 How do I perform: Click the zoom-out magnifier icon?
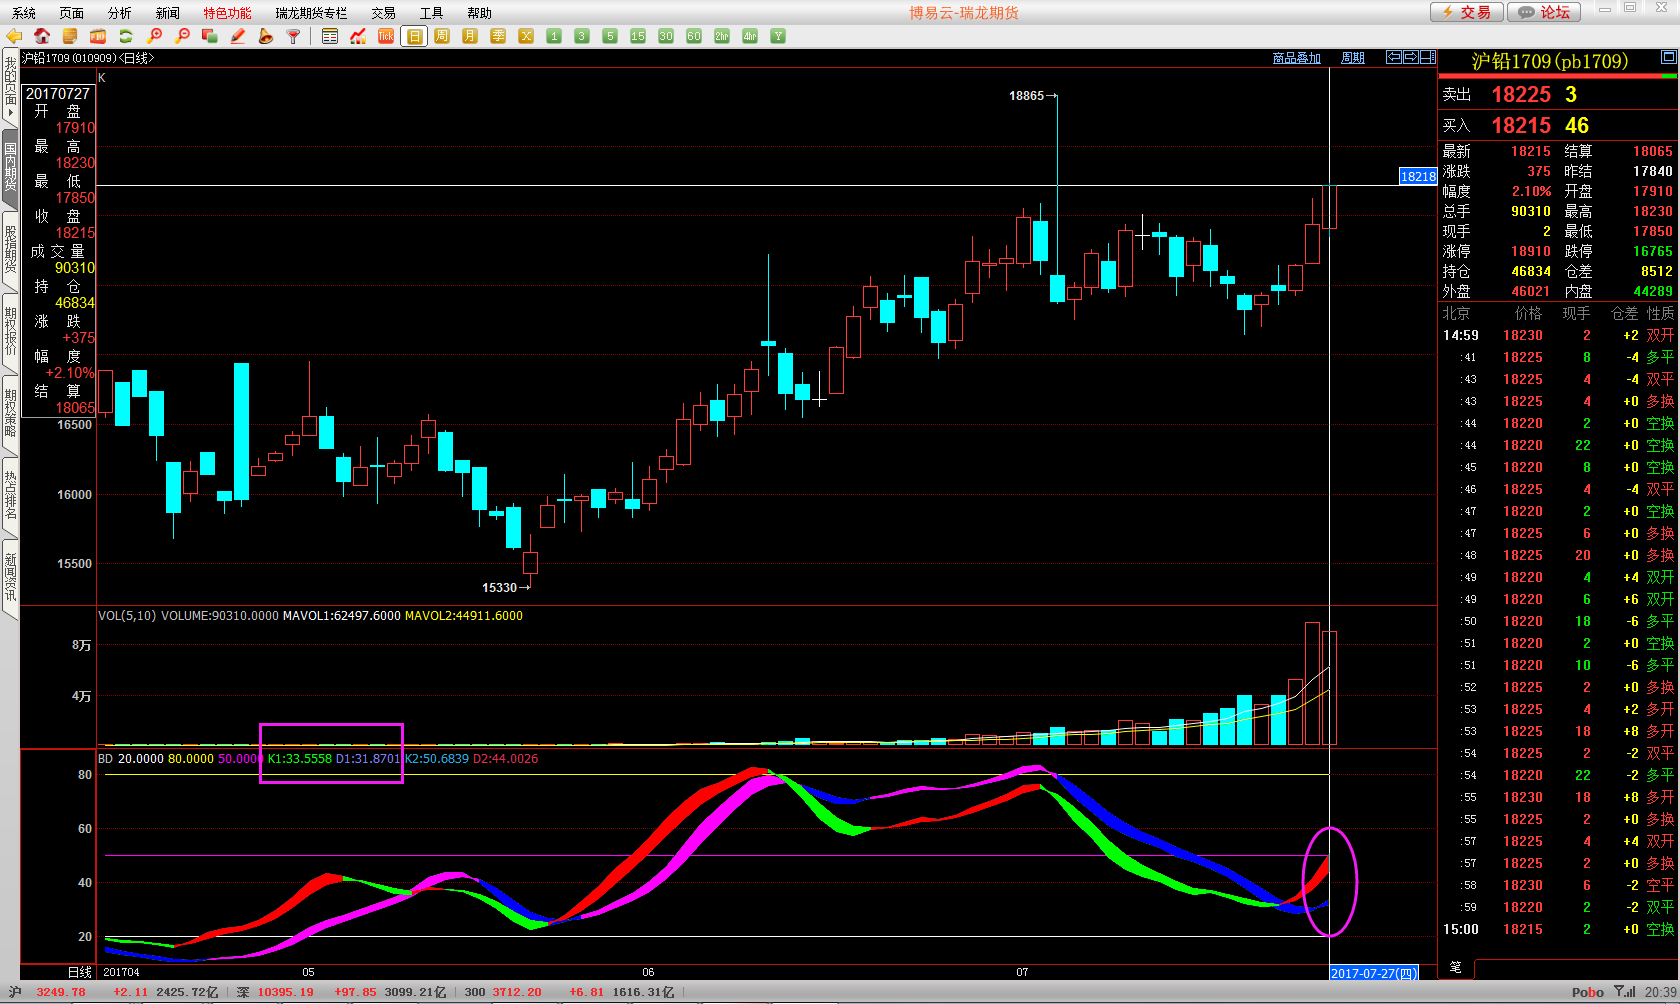(182, 36)
